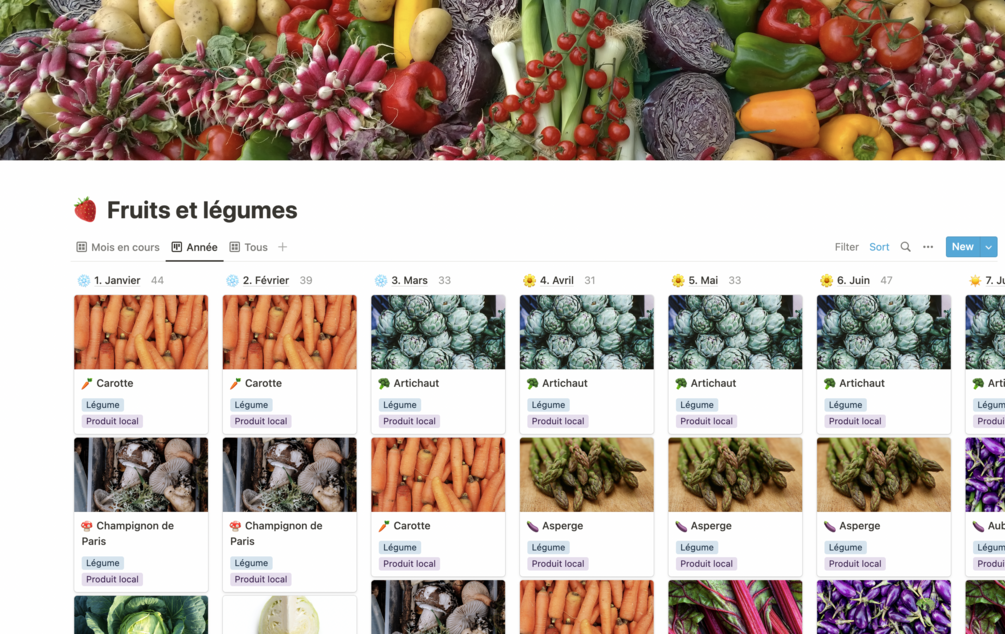Click Produit local tag on Avril Asperge card

pyautogui.click(x=558, y=563)
